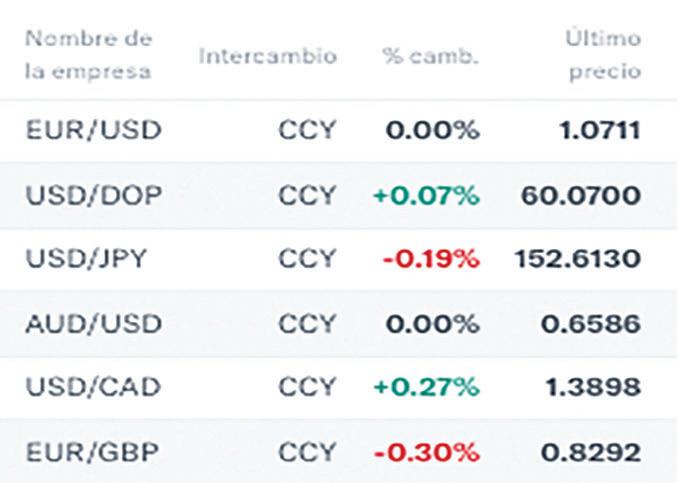Select the 0.6586 last price

click(591, 324)
